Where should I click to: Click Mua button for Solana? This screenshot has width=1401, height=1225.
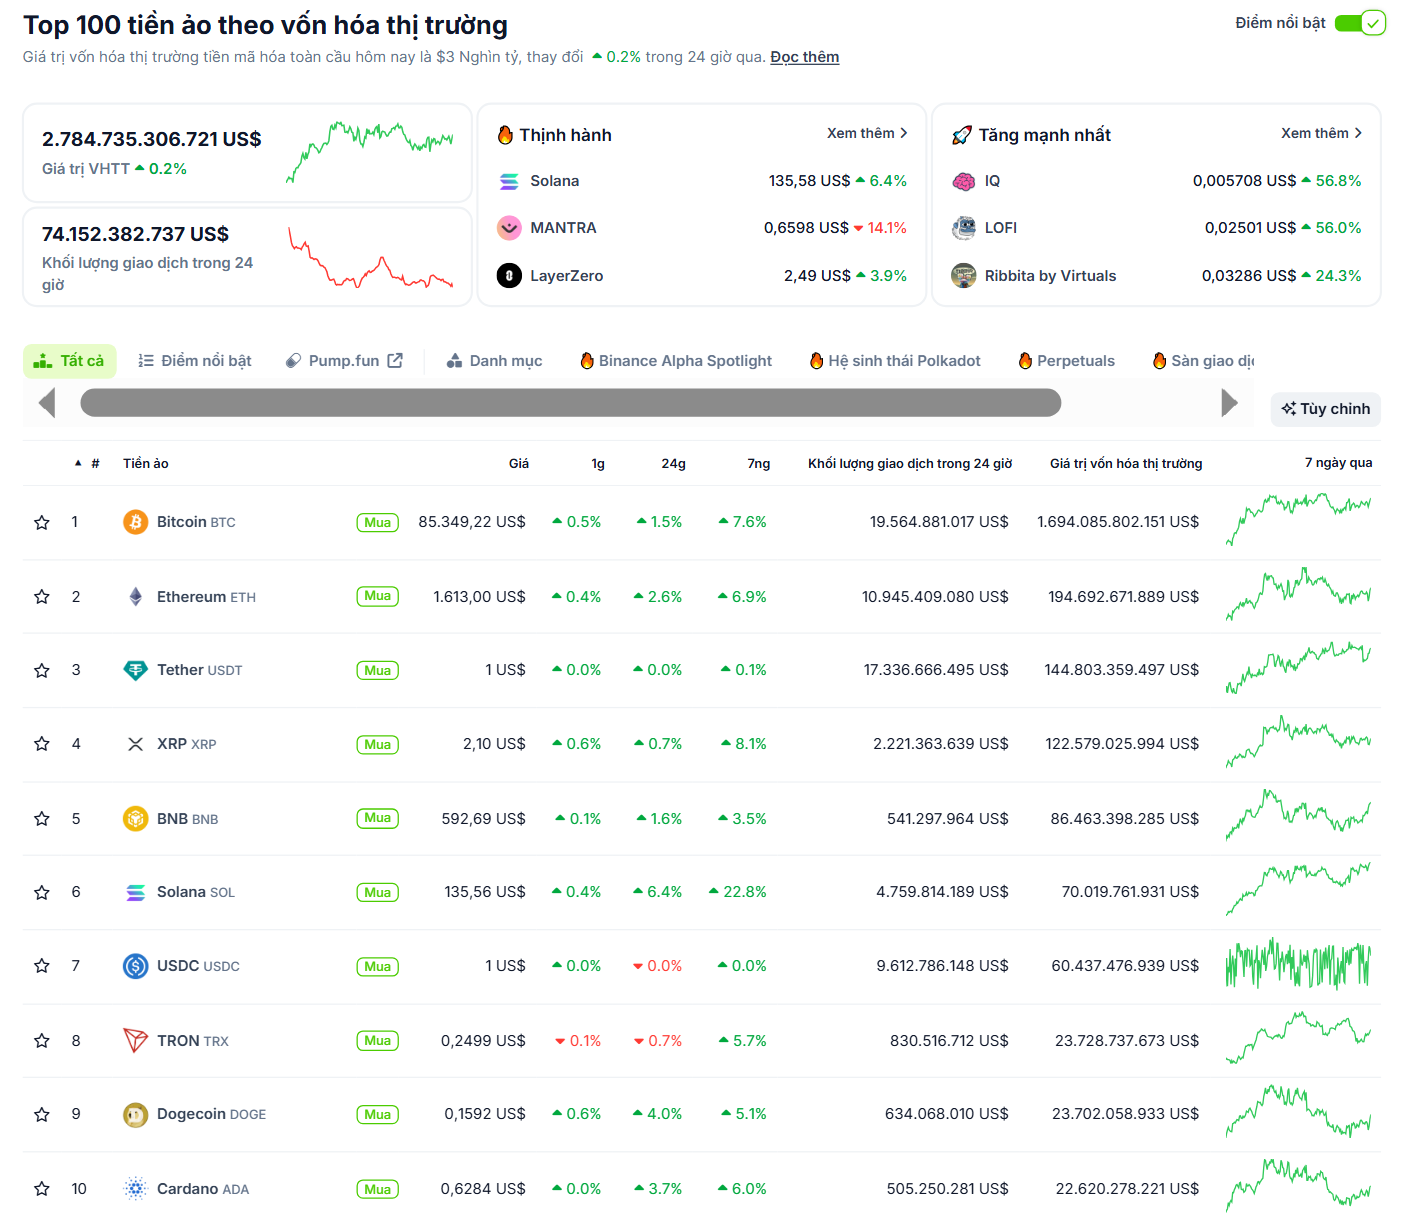(x=378, y=892)
